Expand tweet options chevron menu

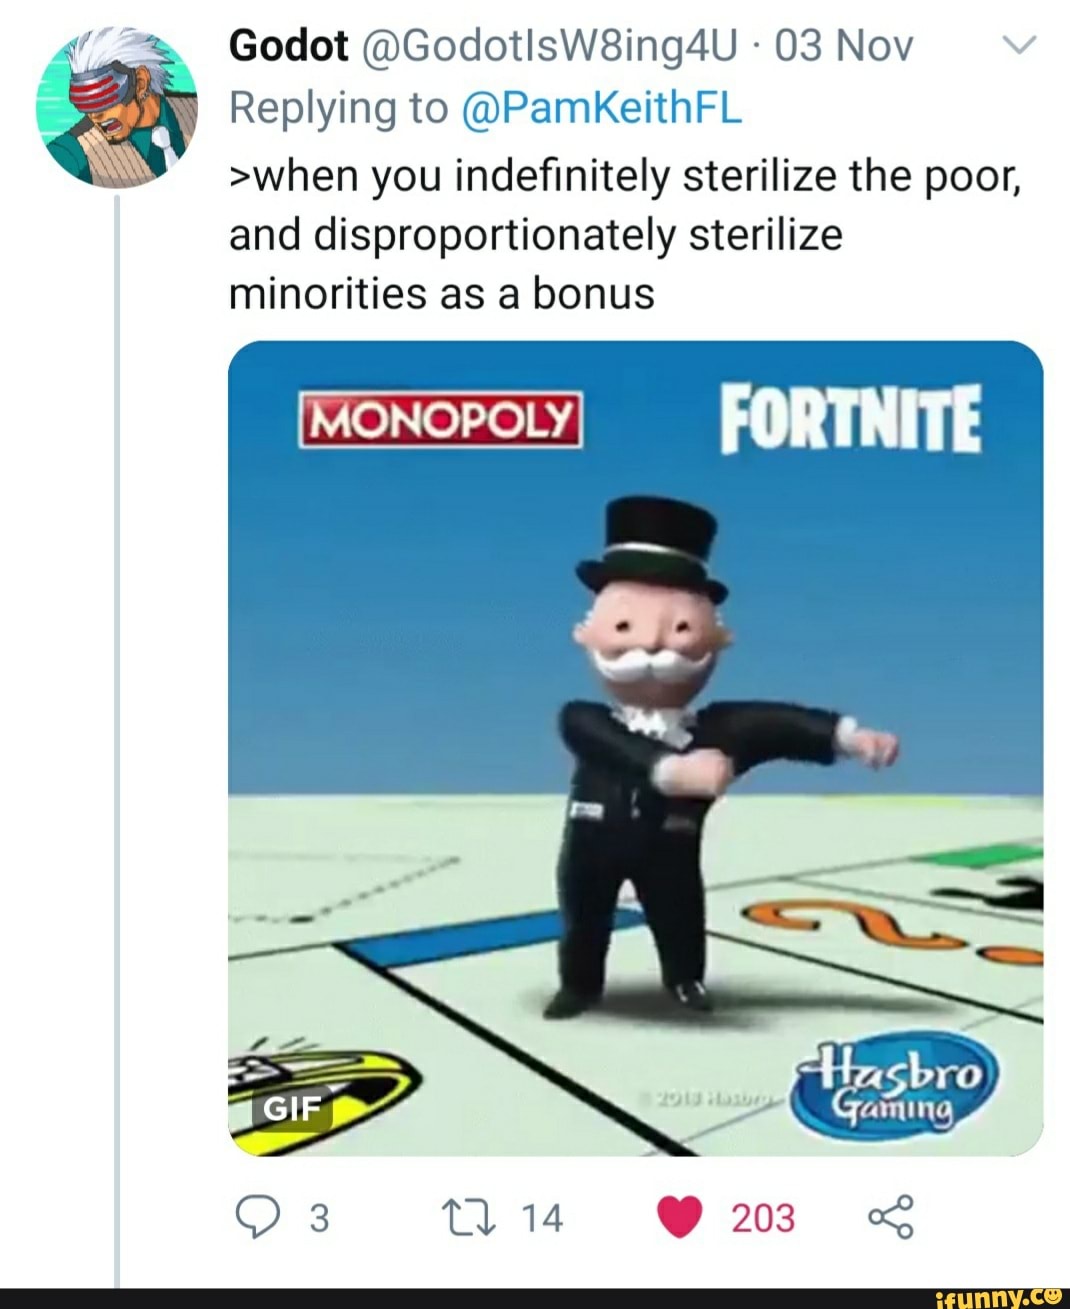pos(1021,45)
